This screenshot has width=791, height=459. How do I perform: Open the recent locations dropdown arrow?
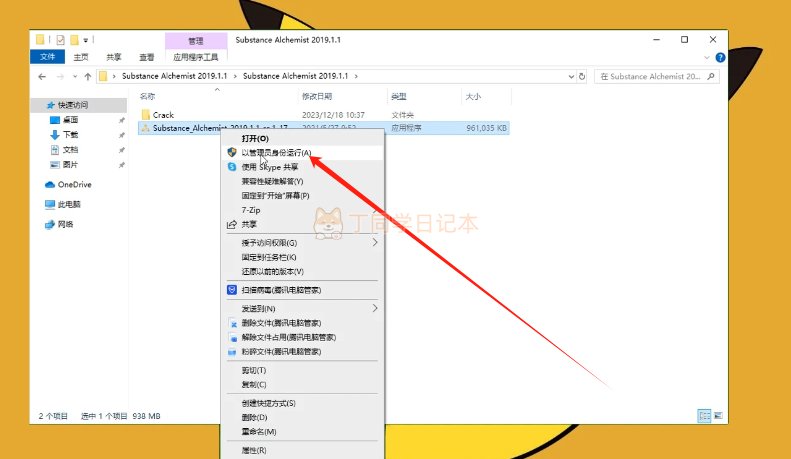click(75, 77)
